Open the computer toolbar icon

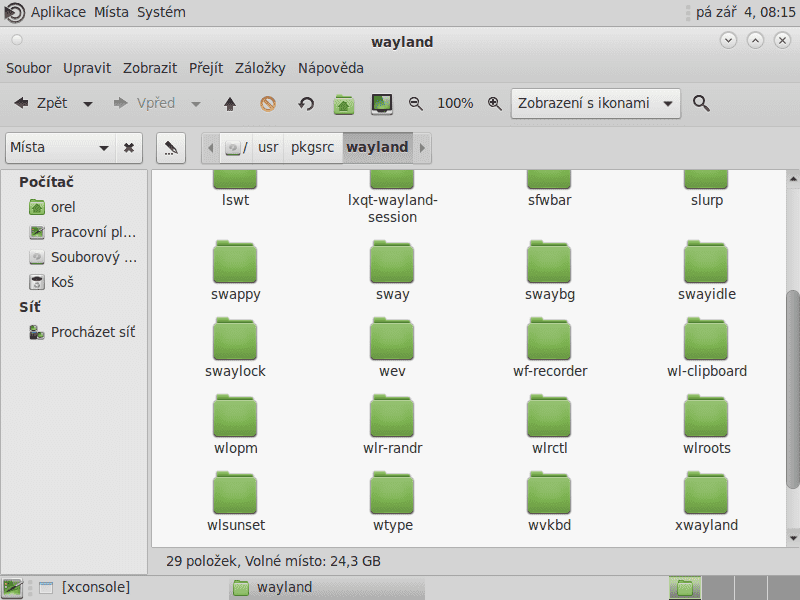point(382,104)
